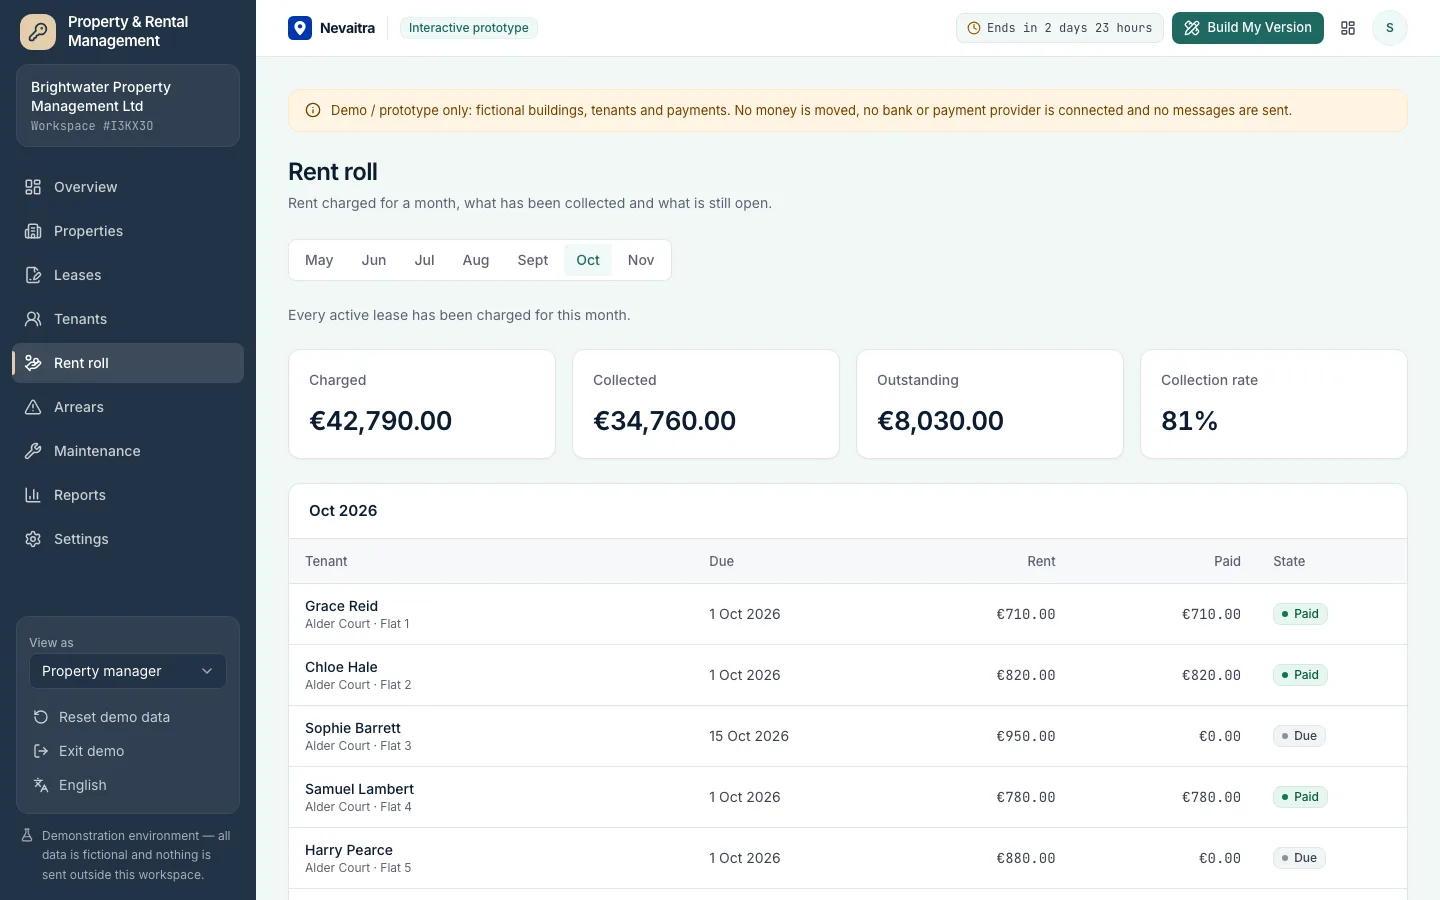1440x900 pixels.
Task: Click tenant name Grace Reid
Action: [x=341, y=606]
